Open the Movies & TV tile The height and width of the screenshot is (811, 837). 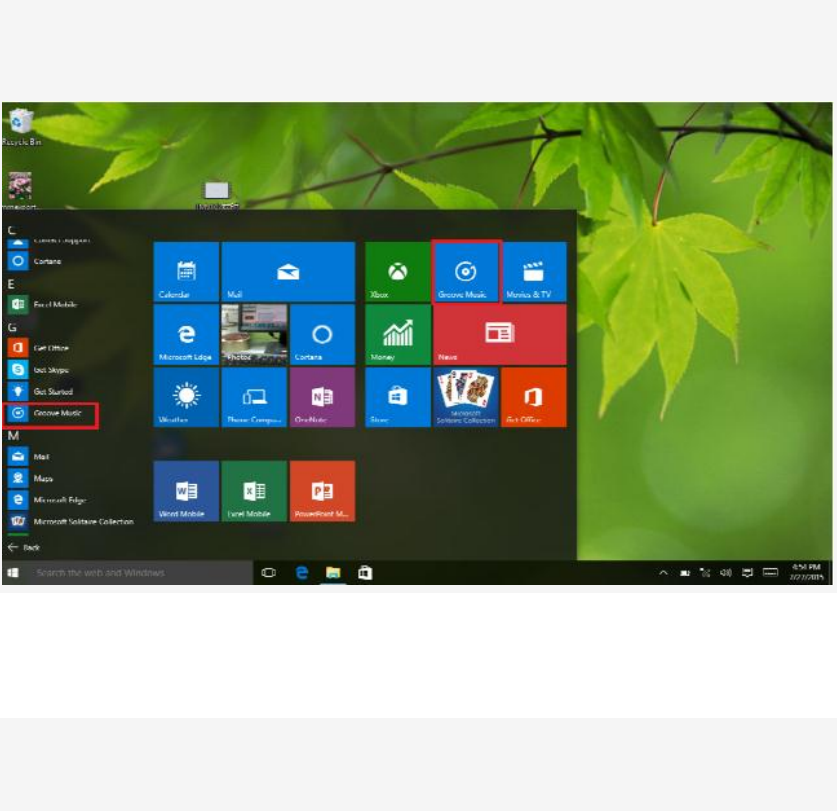tap(534, 272)
